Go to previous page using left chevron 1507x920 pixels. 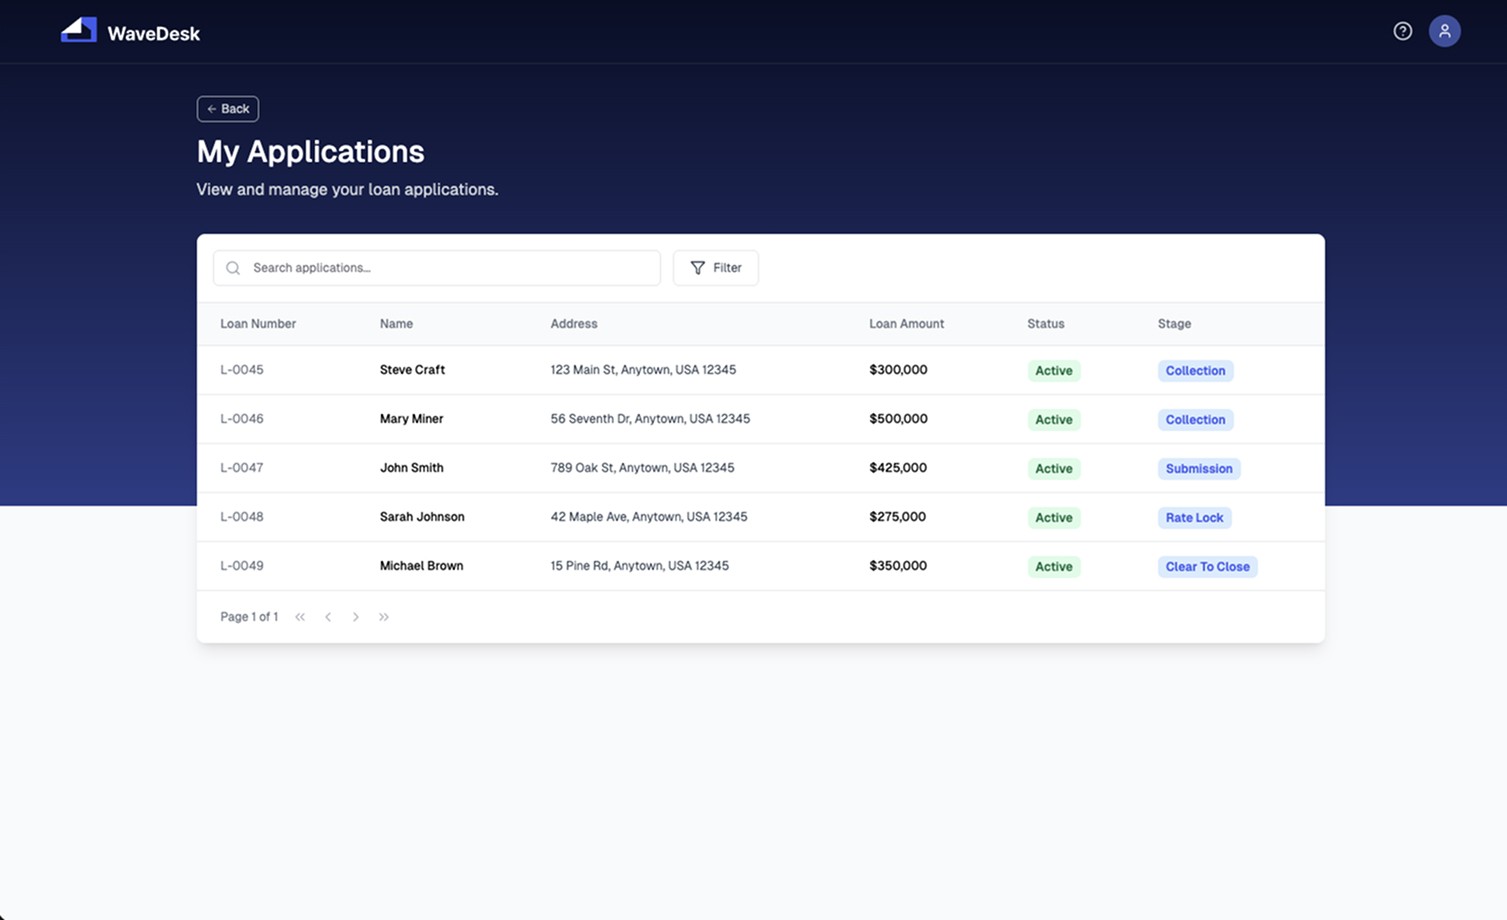click(328, 617)
